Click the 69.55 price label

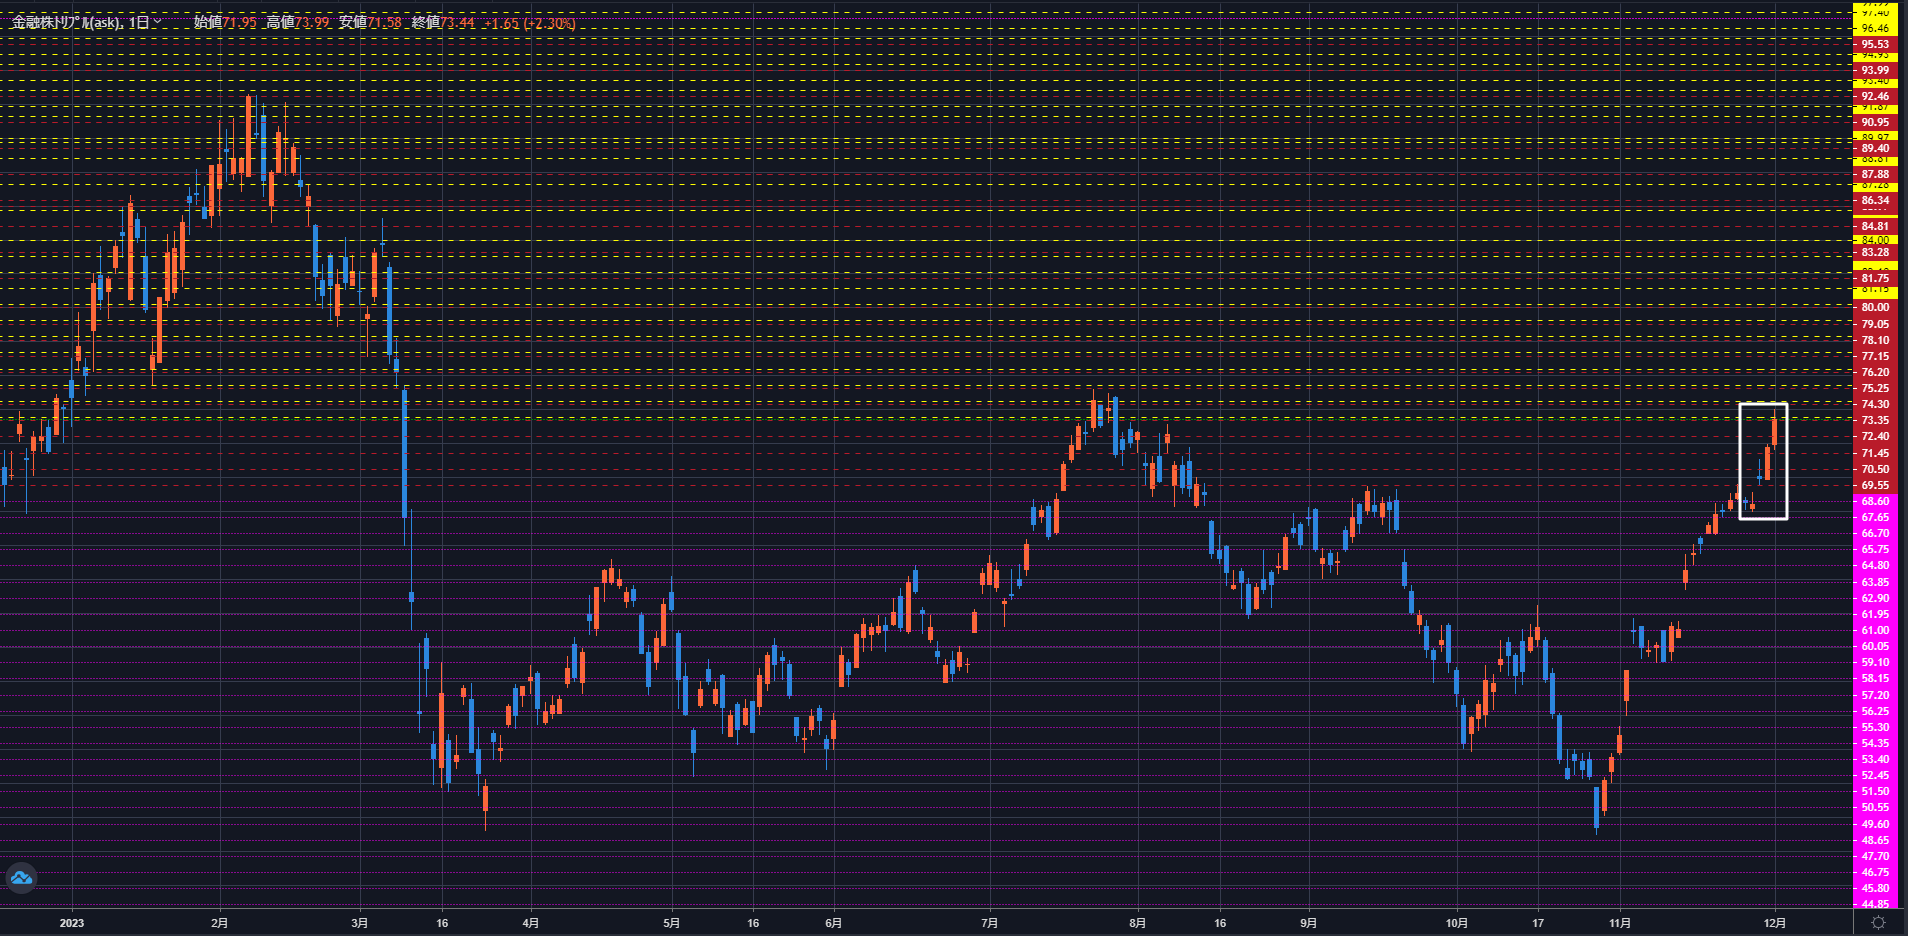pos(1875,485)
